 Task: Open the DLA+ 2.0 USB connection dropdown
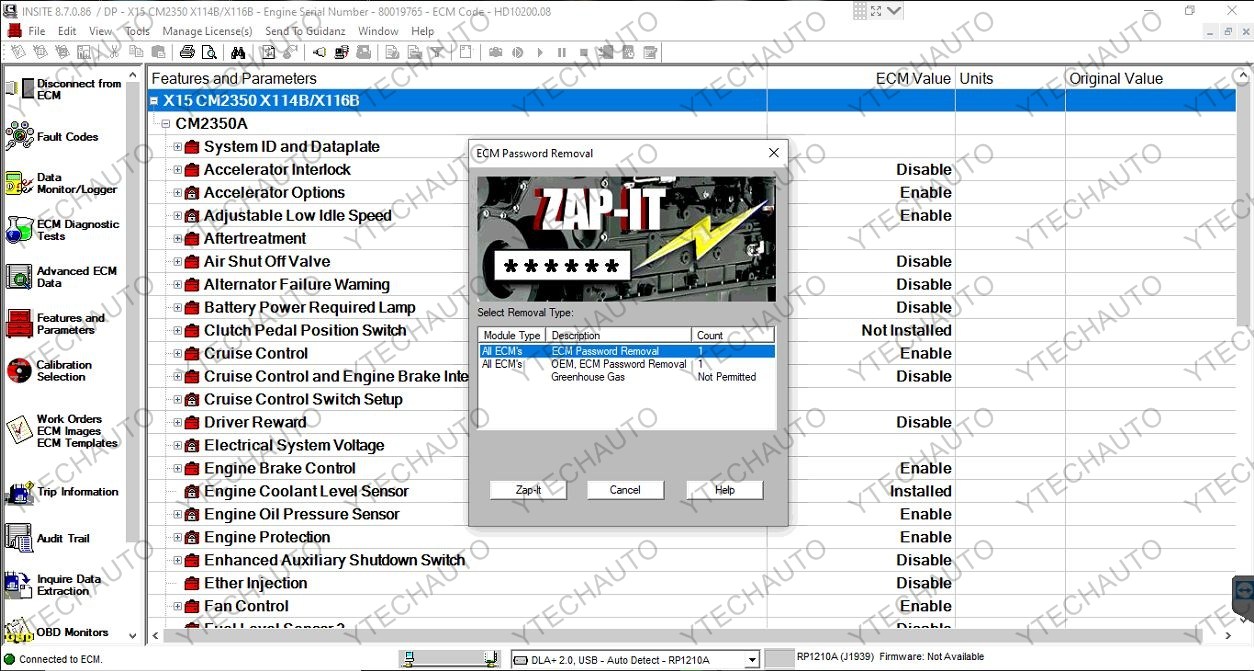(x=752, y=659)
